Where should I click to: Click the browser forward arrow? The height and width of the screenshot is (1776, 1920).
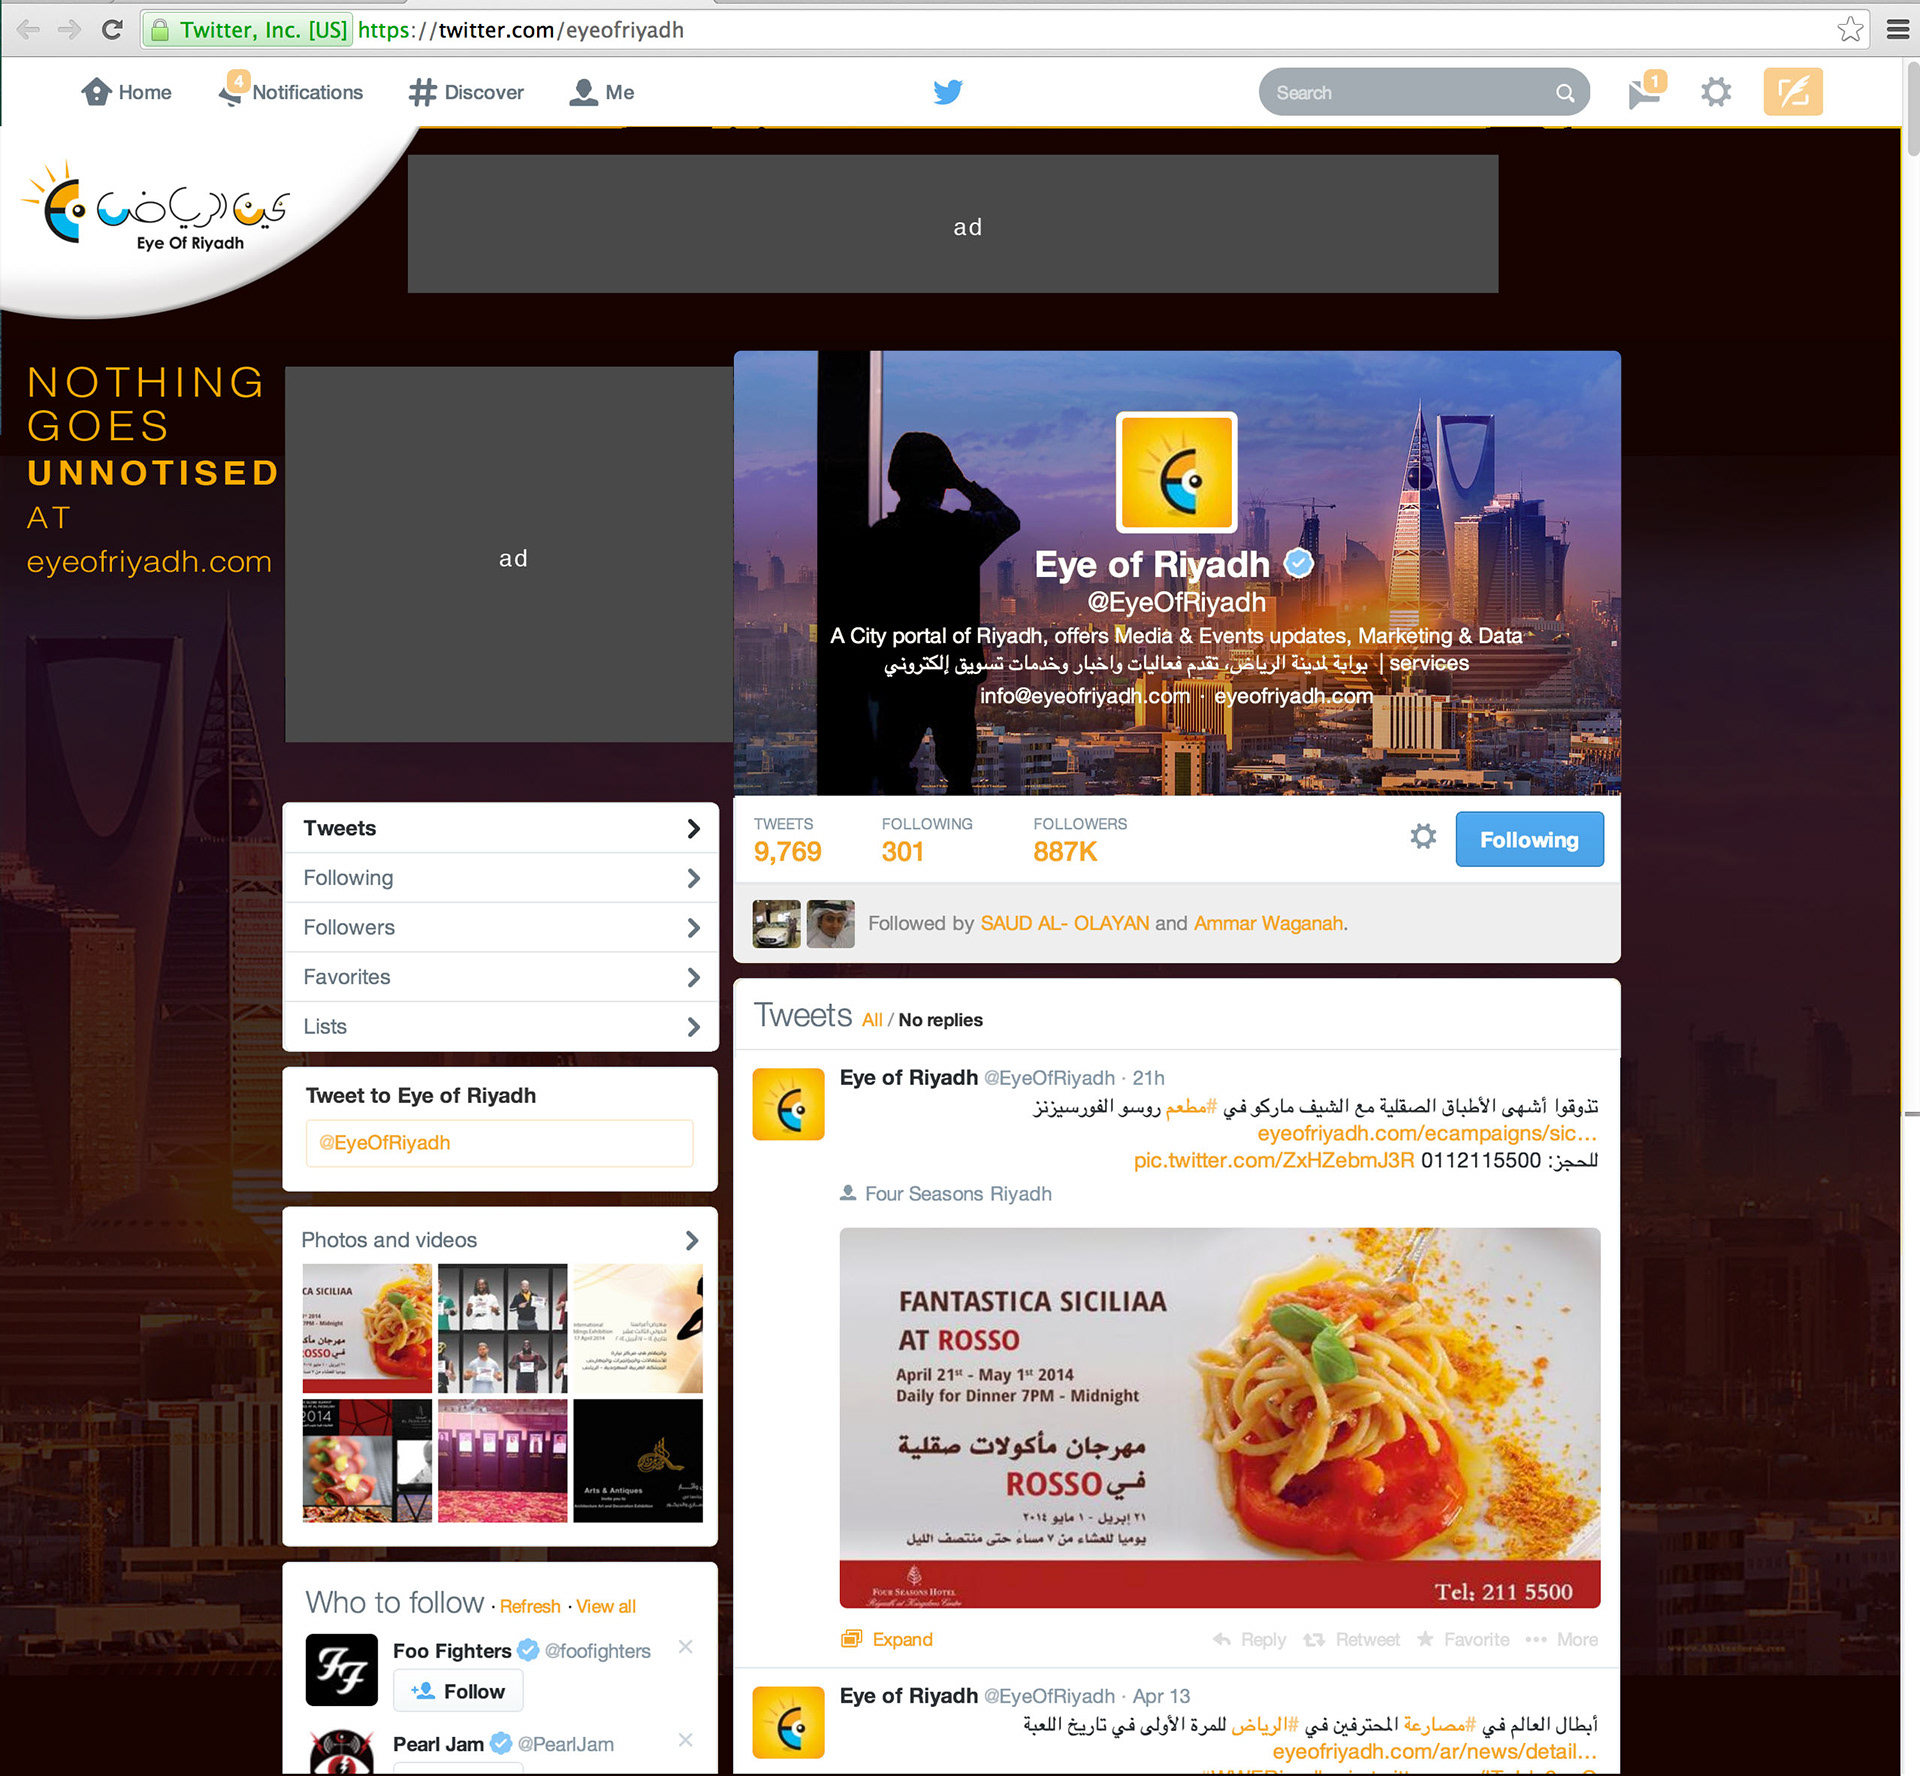click(x=69, y=30)
